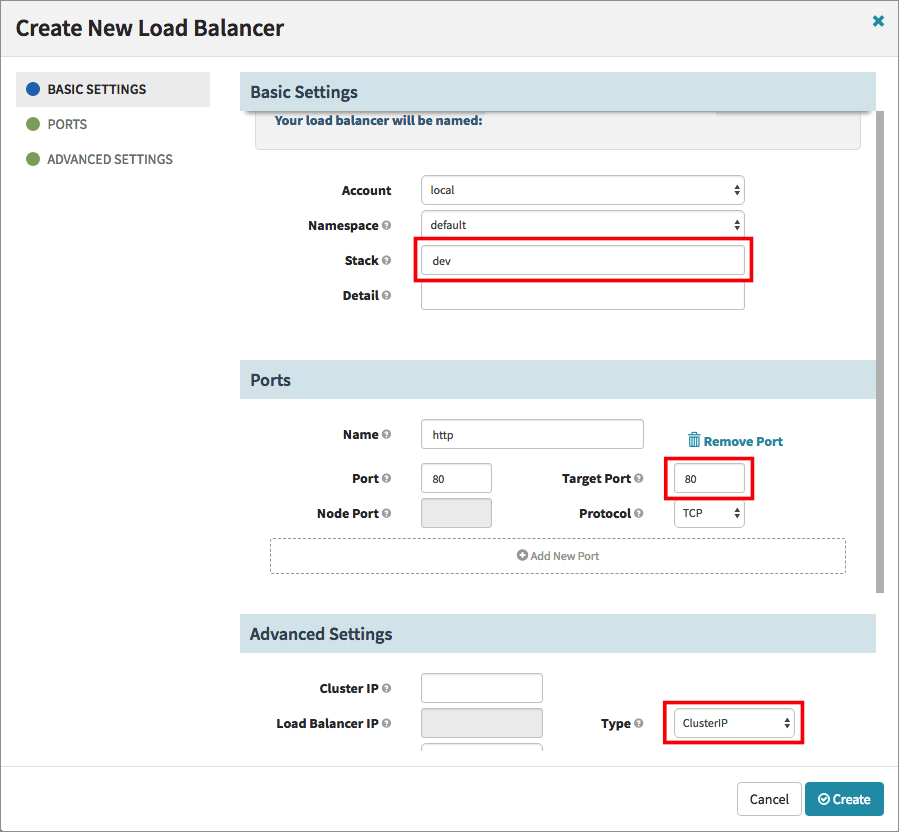Click the help icon next to Namespace
The height and width of the screenshot is (832, 899).
point(387,226)
